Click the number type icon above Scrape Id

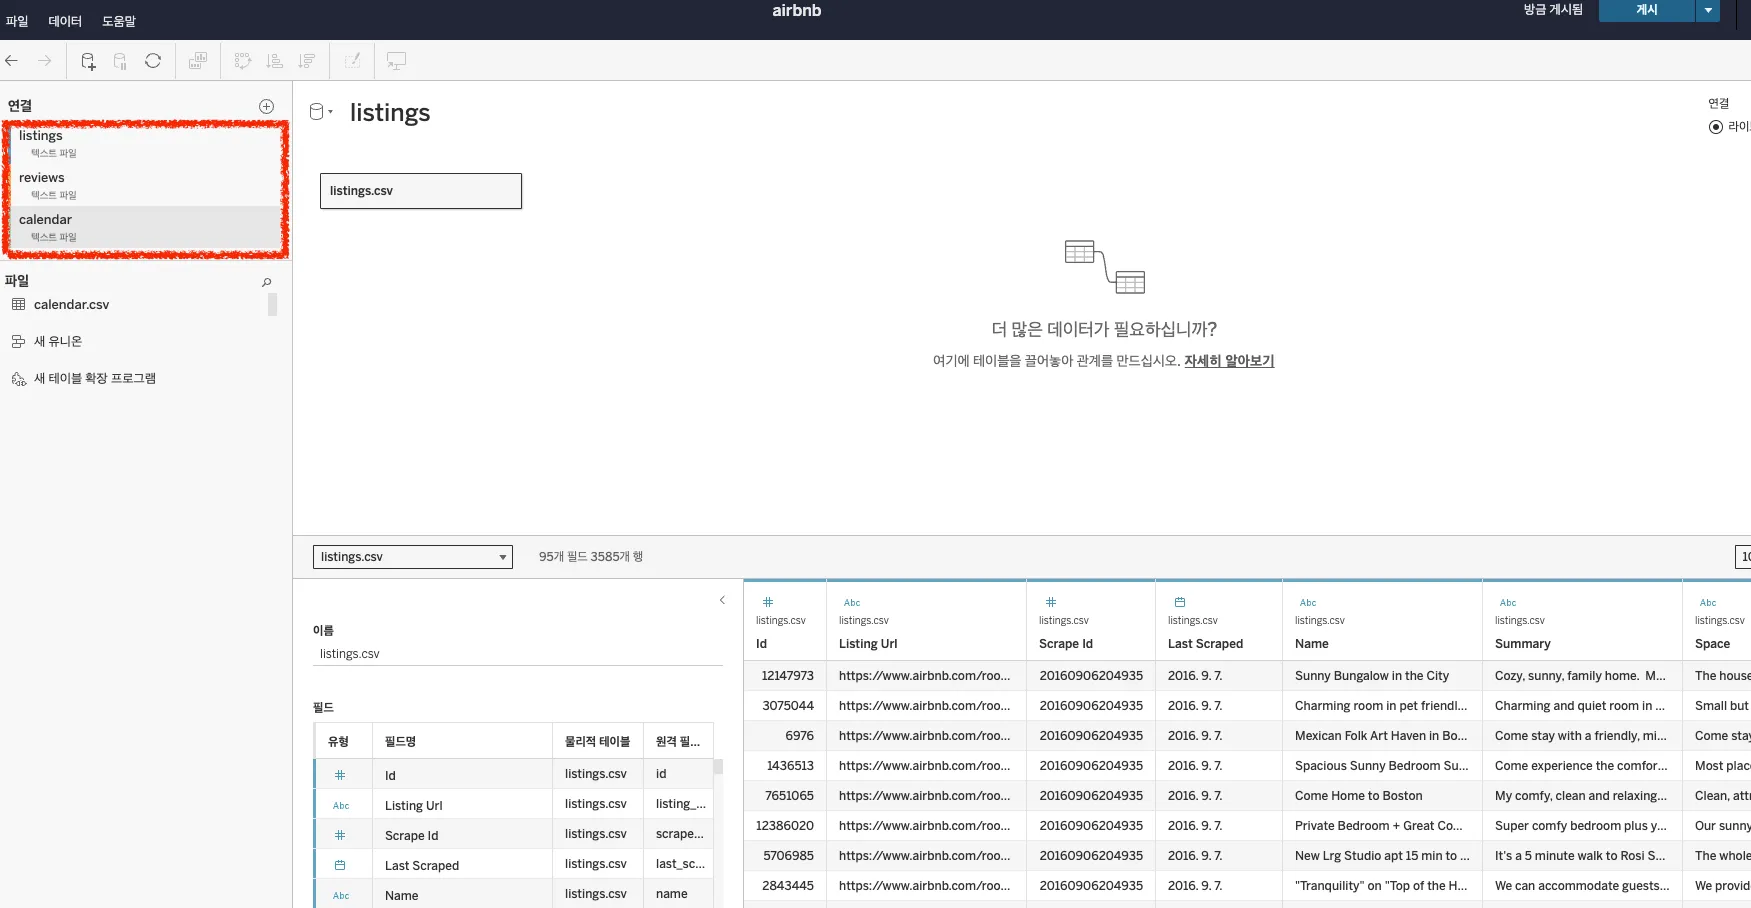(x=1050, y=602)
